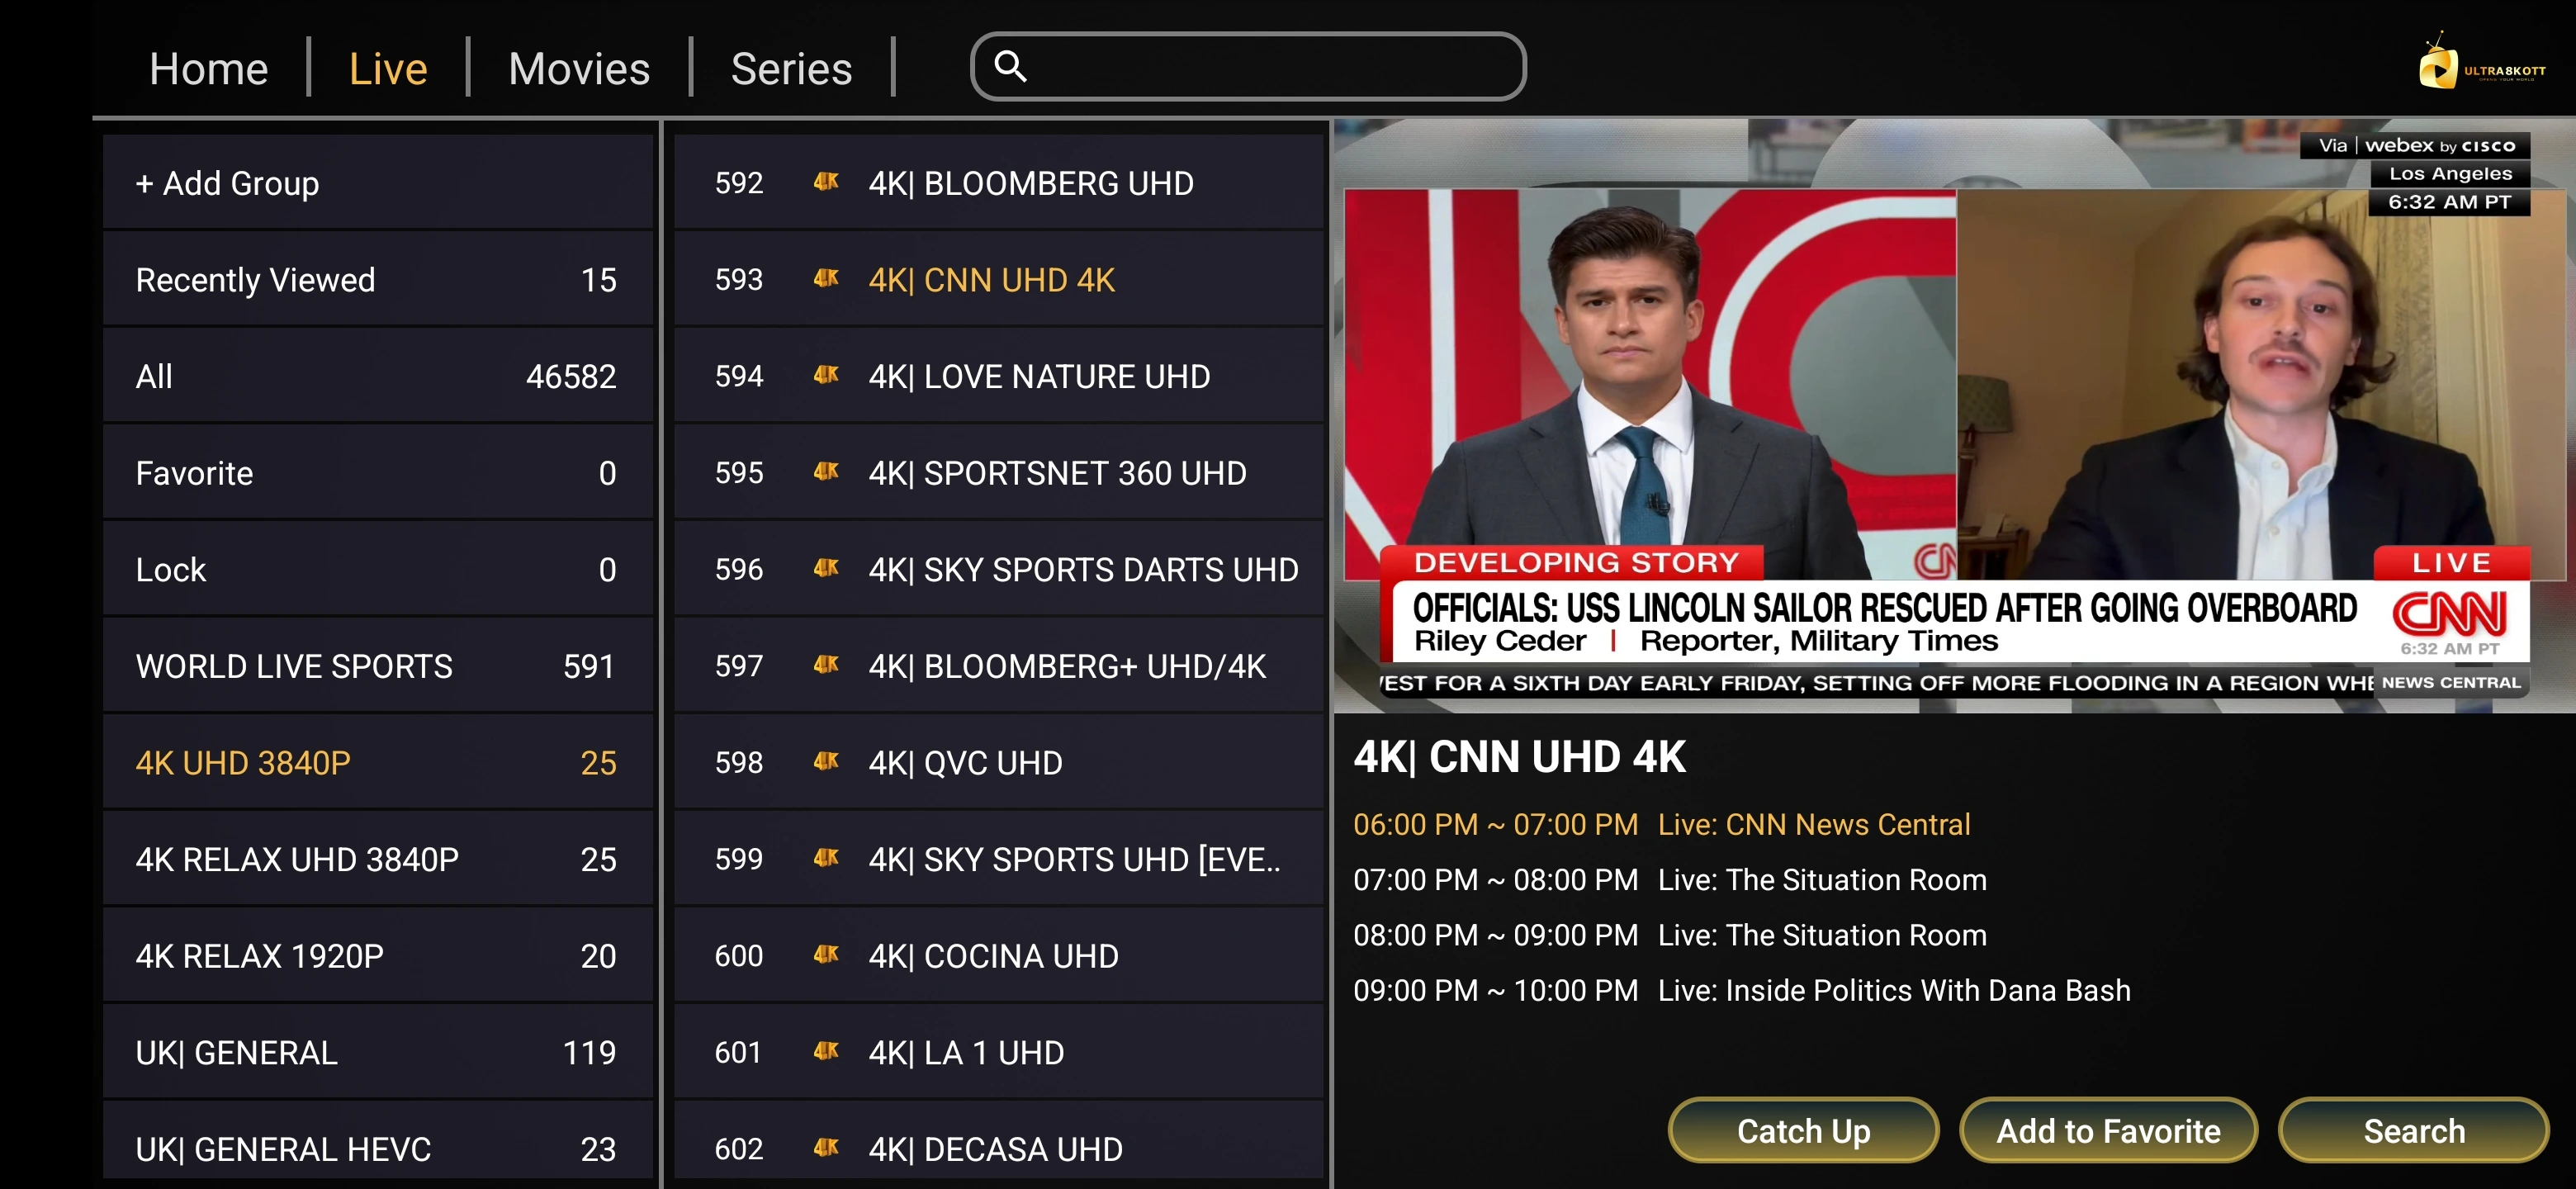Select channel 4K| CNN UHD 4K in list
Image resolution: width=2576 pixels, height=1189 pixels.
(x=998, y=280)
